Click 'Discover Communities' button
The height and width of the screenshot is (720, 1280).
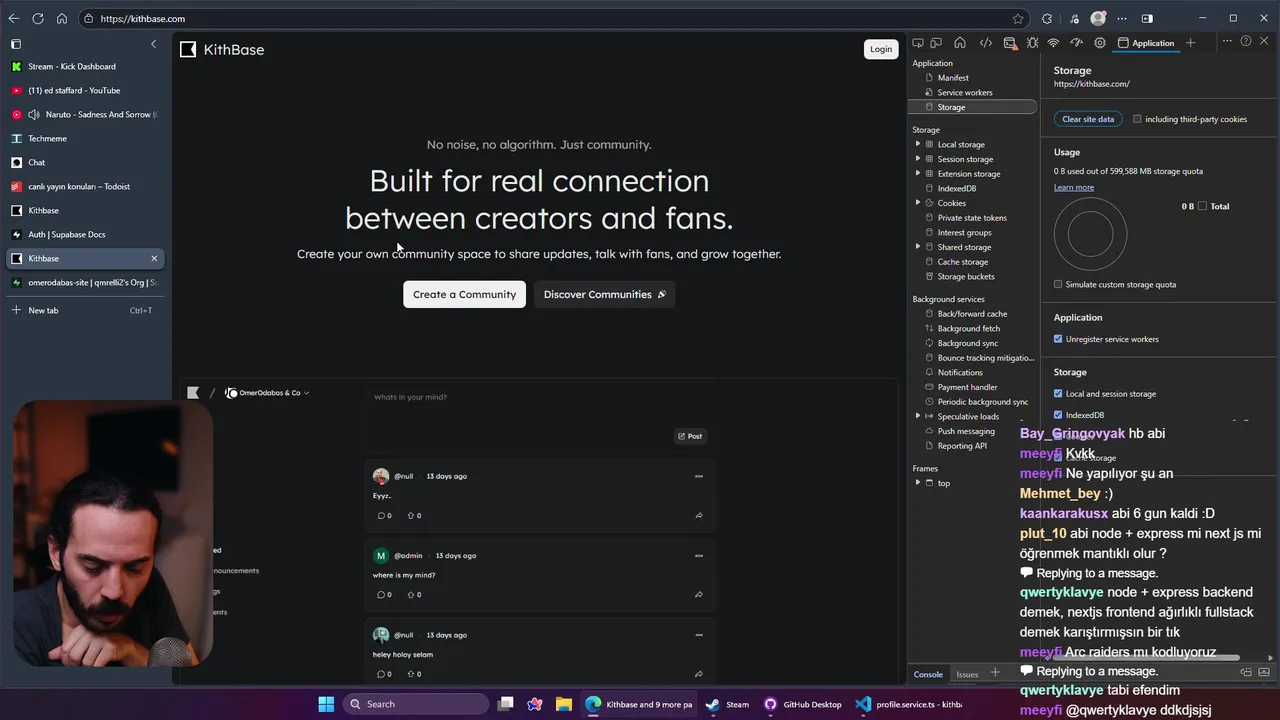pos(604,294)
